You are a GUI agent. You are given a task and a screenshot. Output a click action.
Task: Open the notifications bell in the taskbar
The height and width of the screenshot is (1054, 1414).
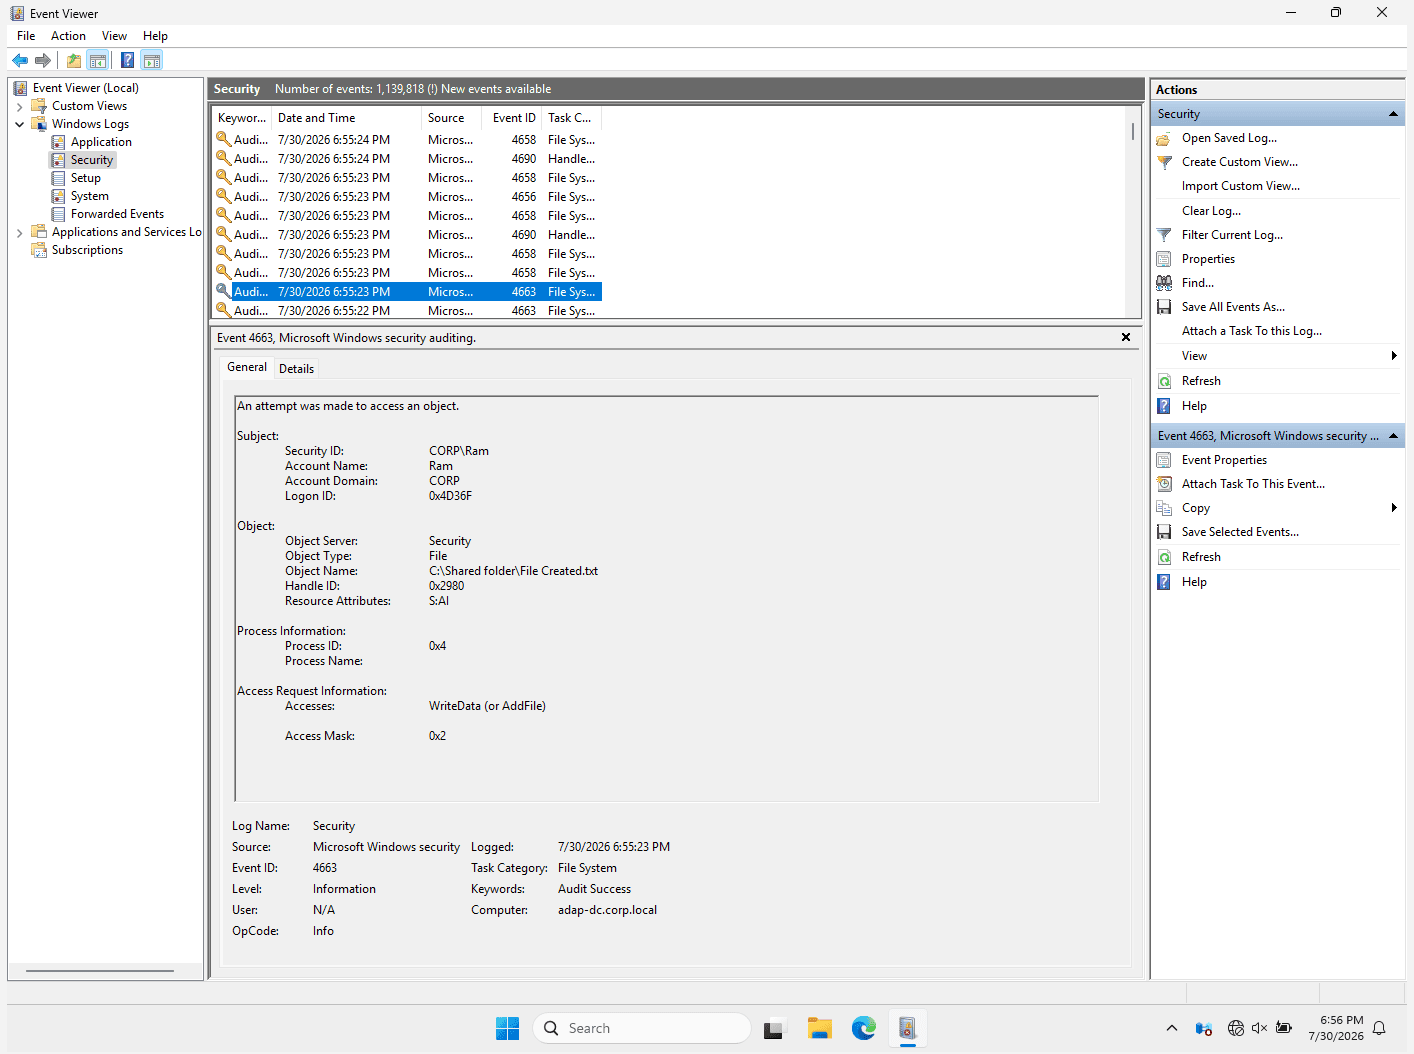point(1379,1028)
